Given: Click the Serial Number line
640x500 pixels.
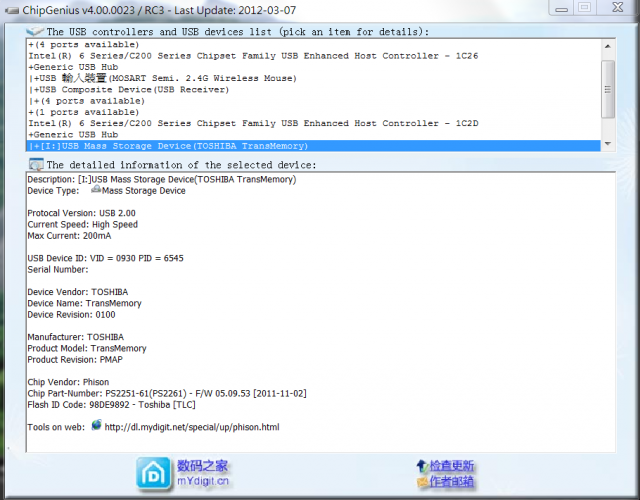Looking at the screenshot, I should click(58, 269).
